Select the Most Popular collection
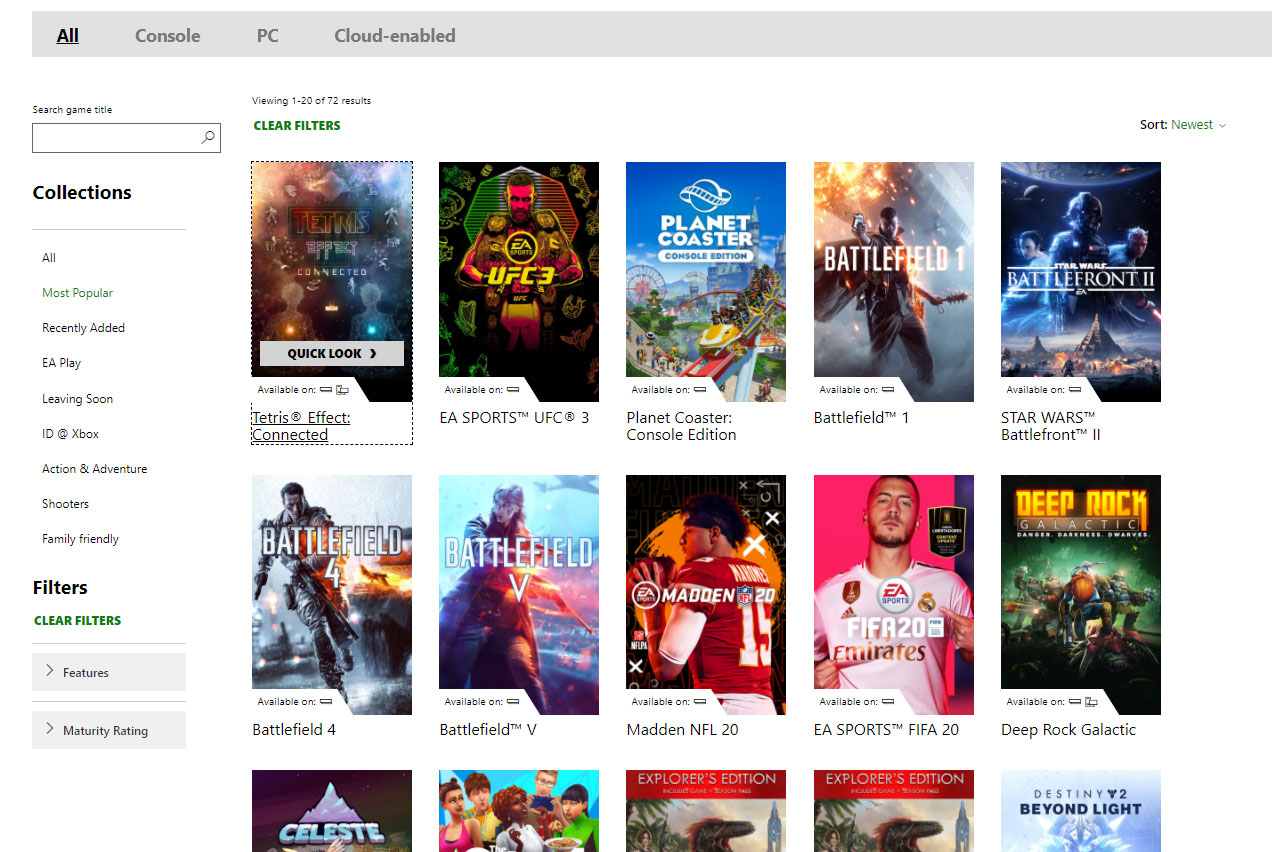 coord(77,293)
